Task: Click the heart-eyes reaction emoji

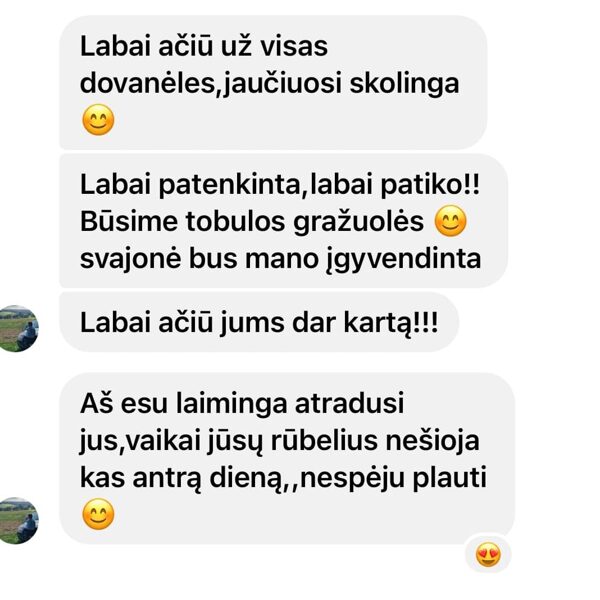Action: coord(488,554)
